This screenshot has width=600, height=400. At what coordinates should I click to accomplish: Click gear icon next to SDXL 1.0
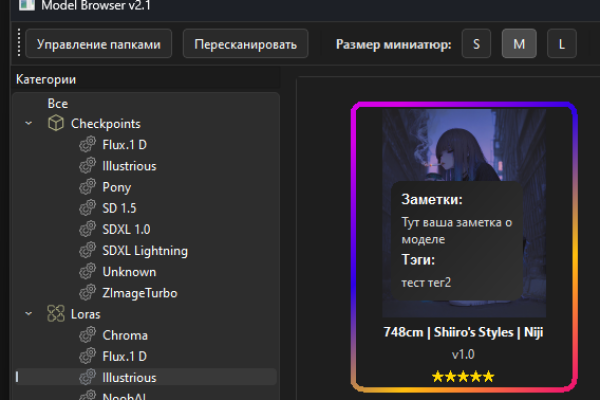pos(87,229)
